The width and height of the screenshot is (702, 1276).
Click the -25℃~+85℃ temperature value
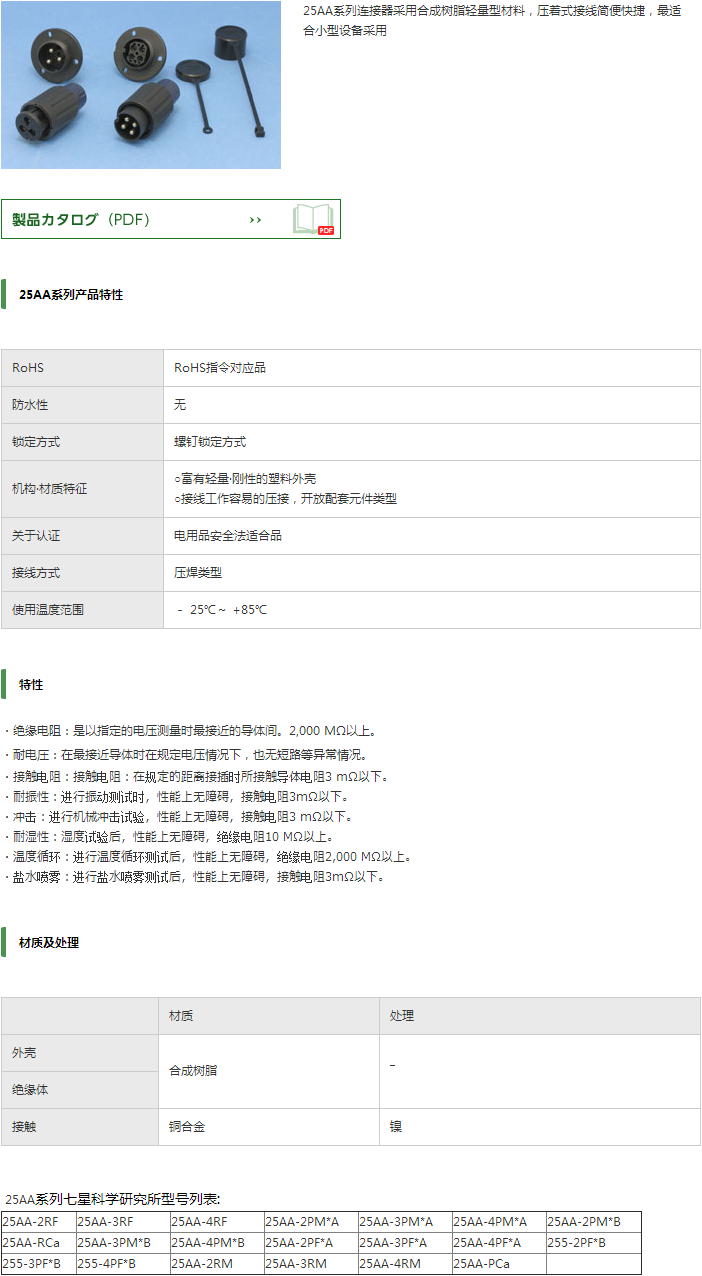221,610
